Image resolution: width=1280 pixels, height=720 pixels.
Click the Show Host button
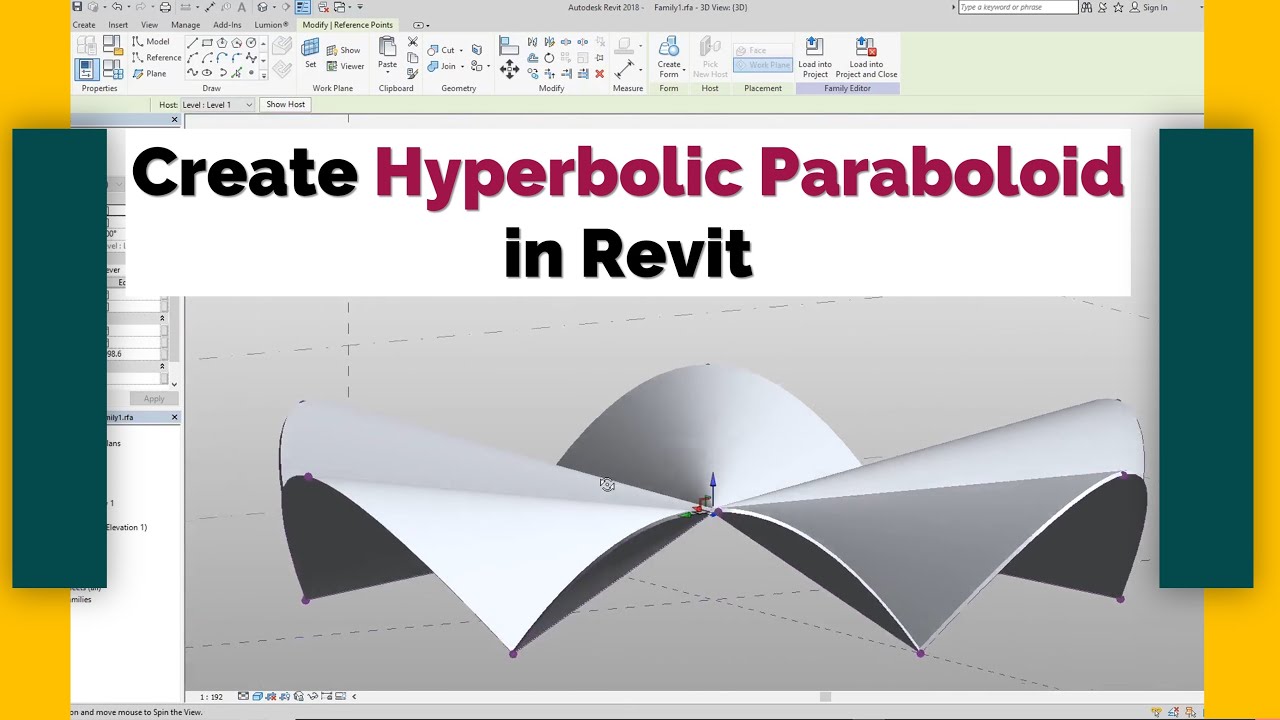click(x=285, y=104)
